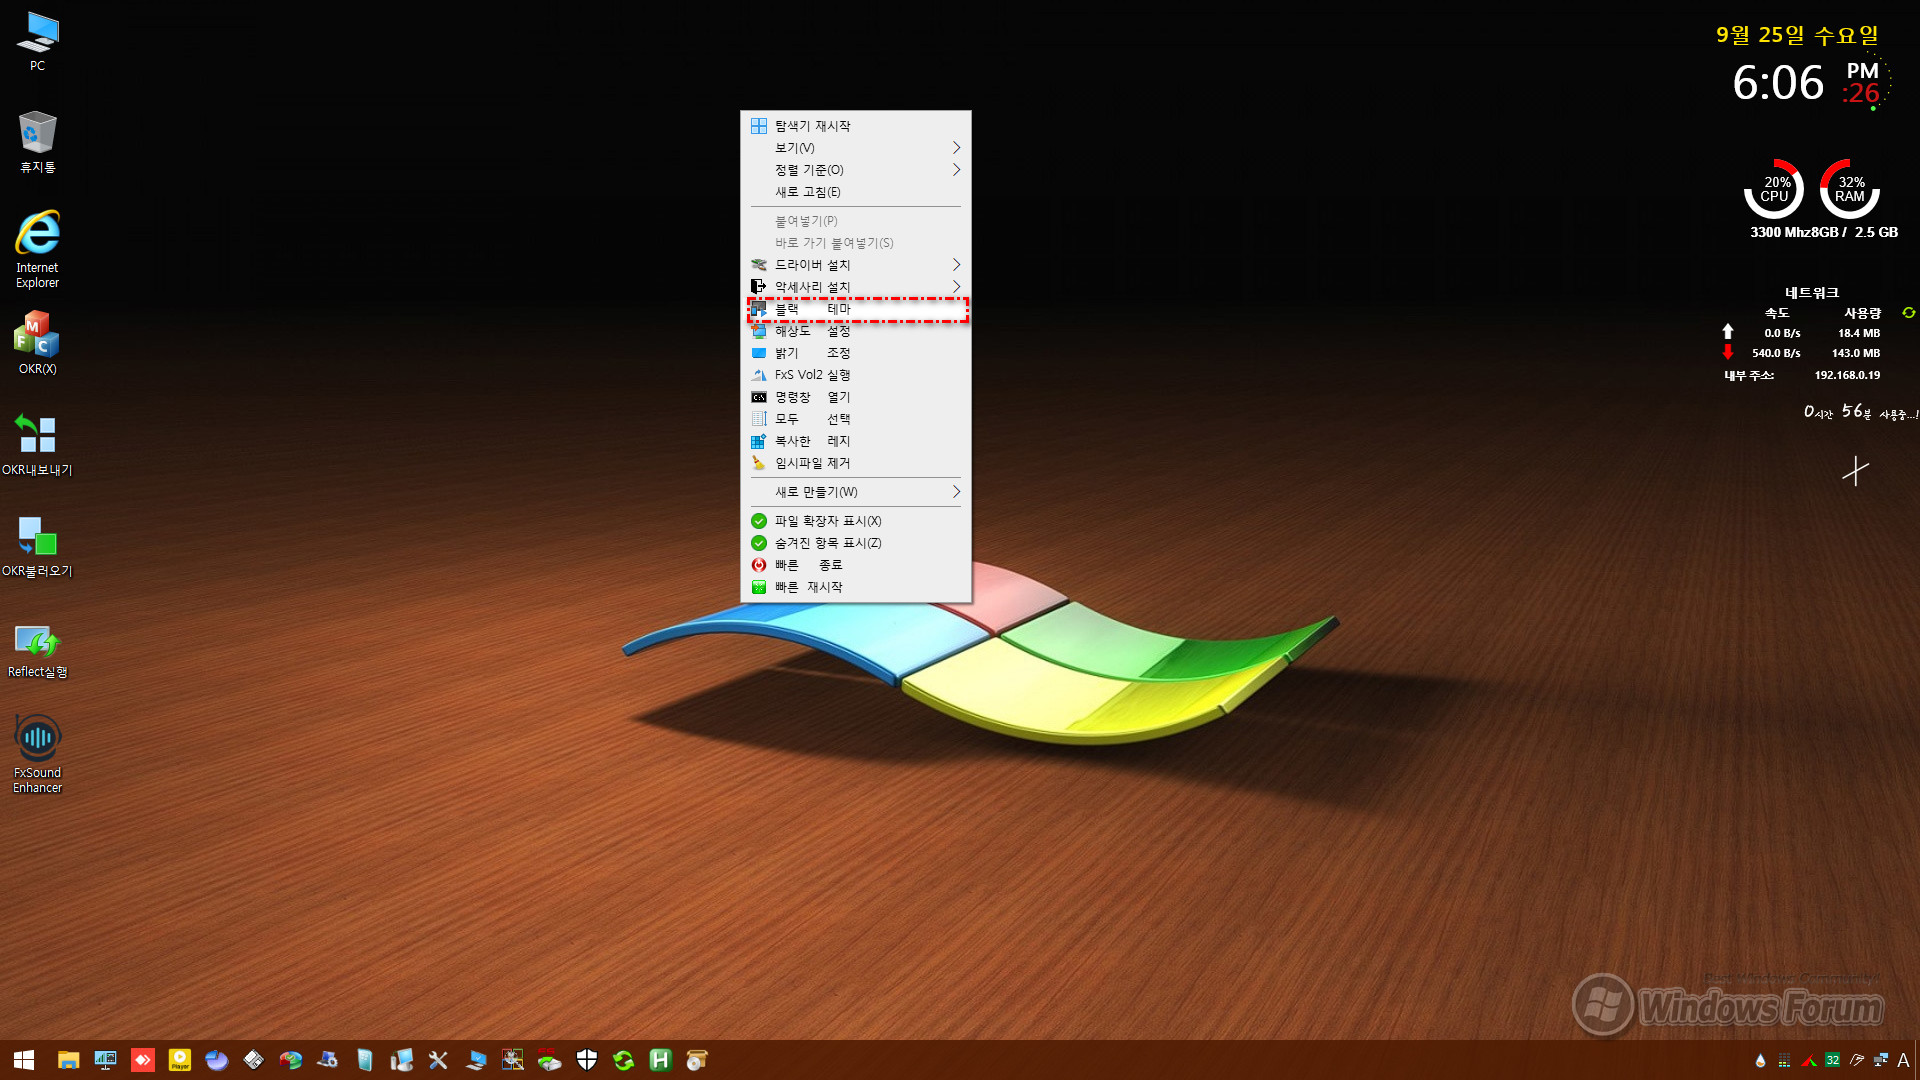Open the Windows Start button

pyautogui.click(x=24, y=1060)
